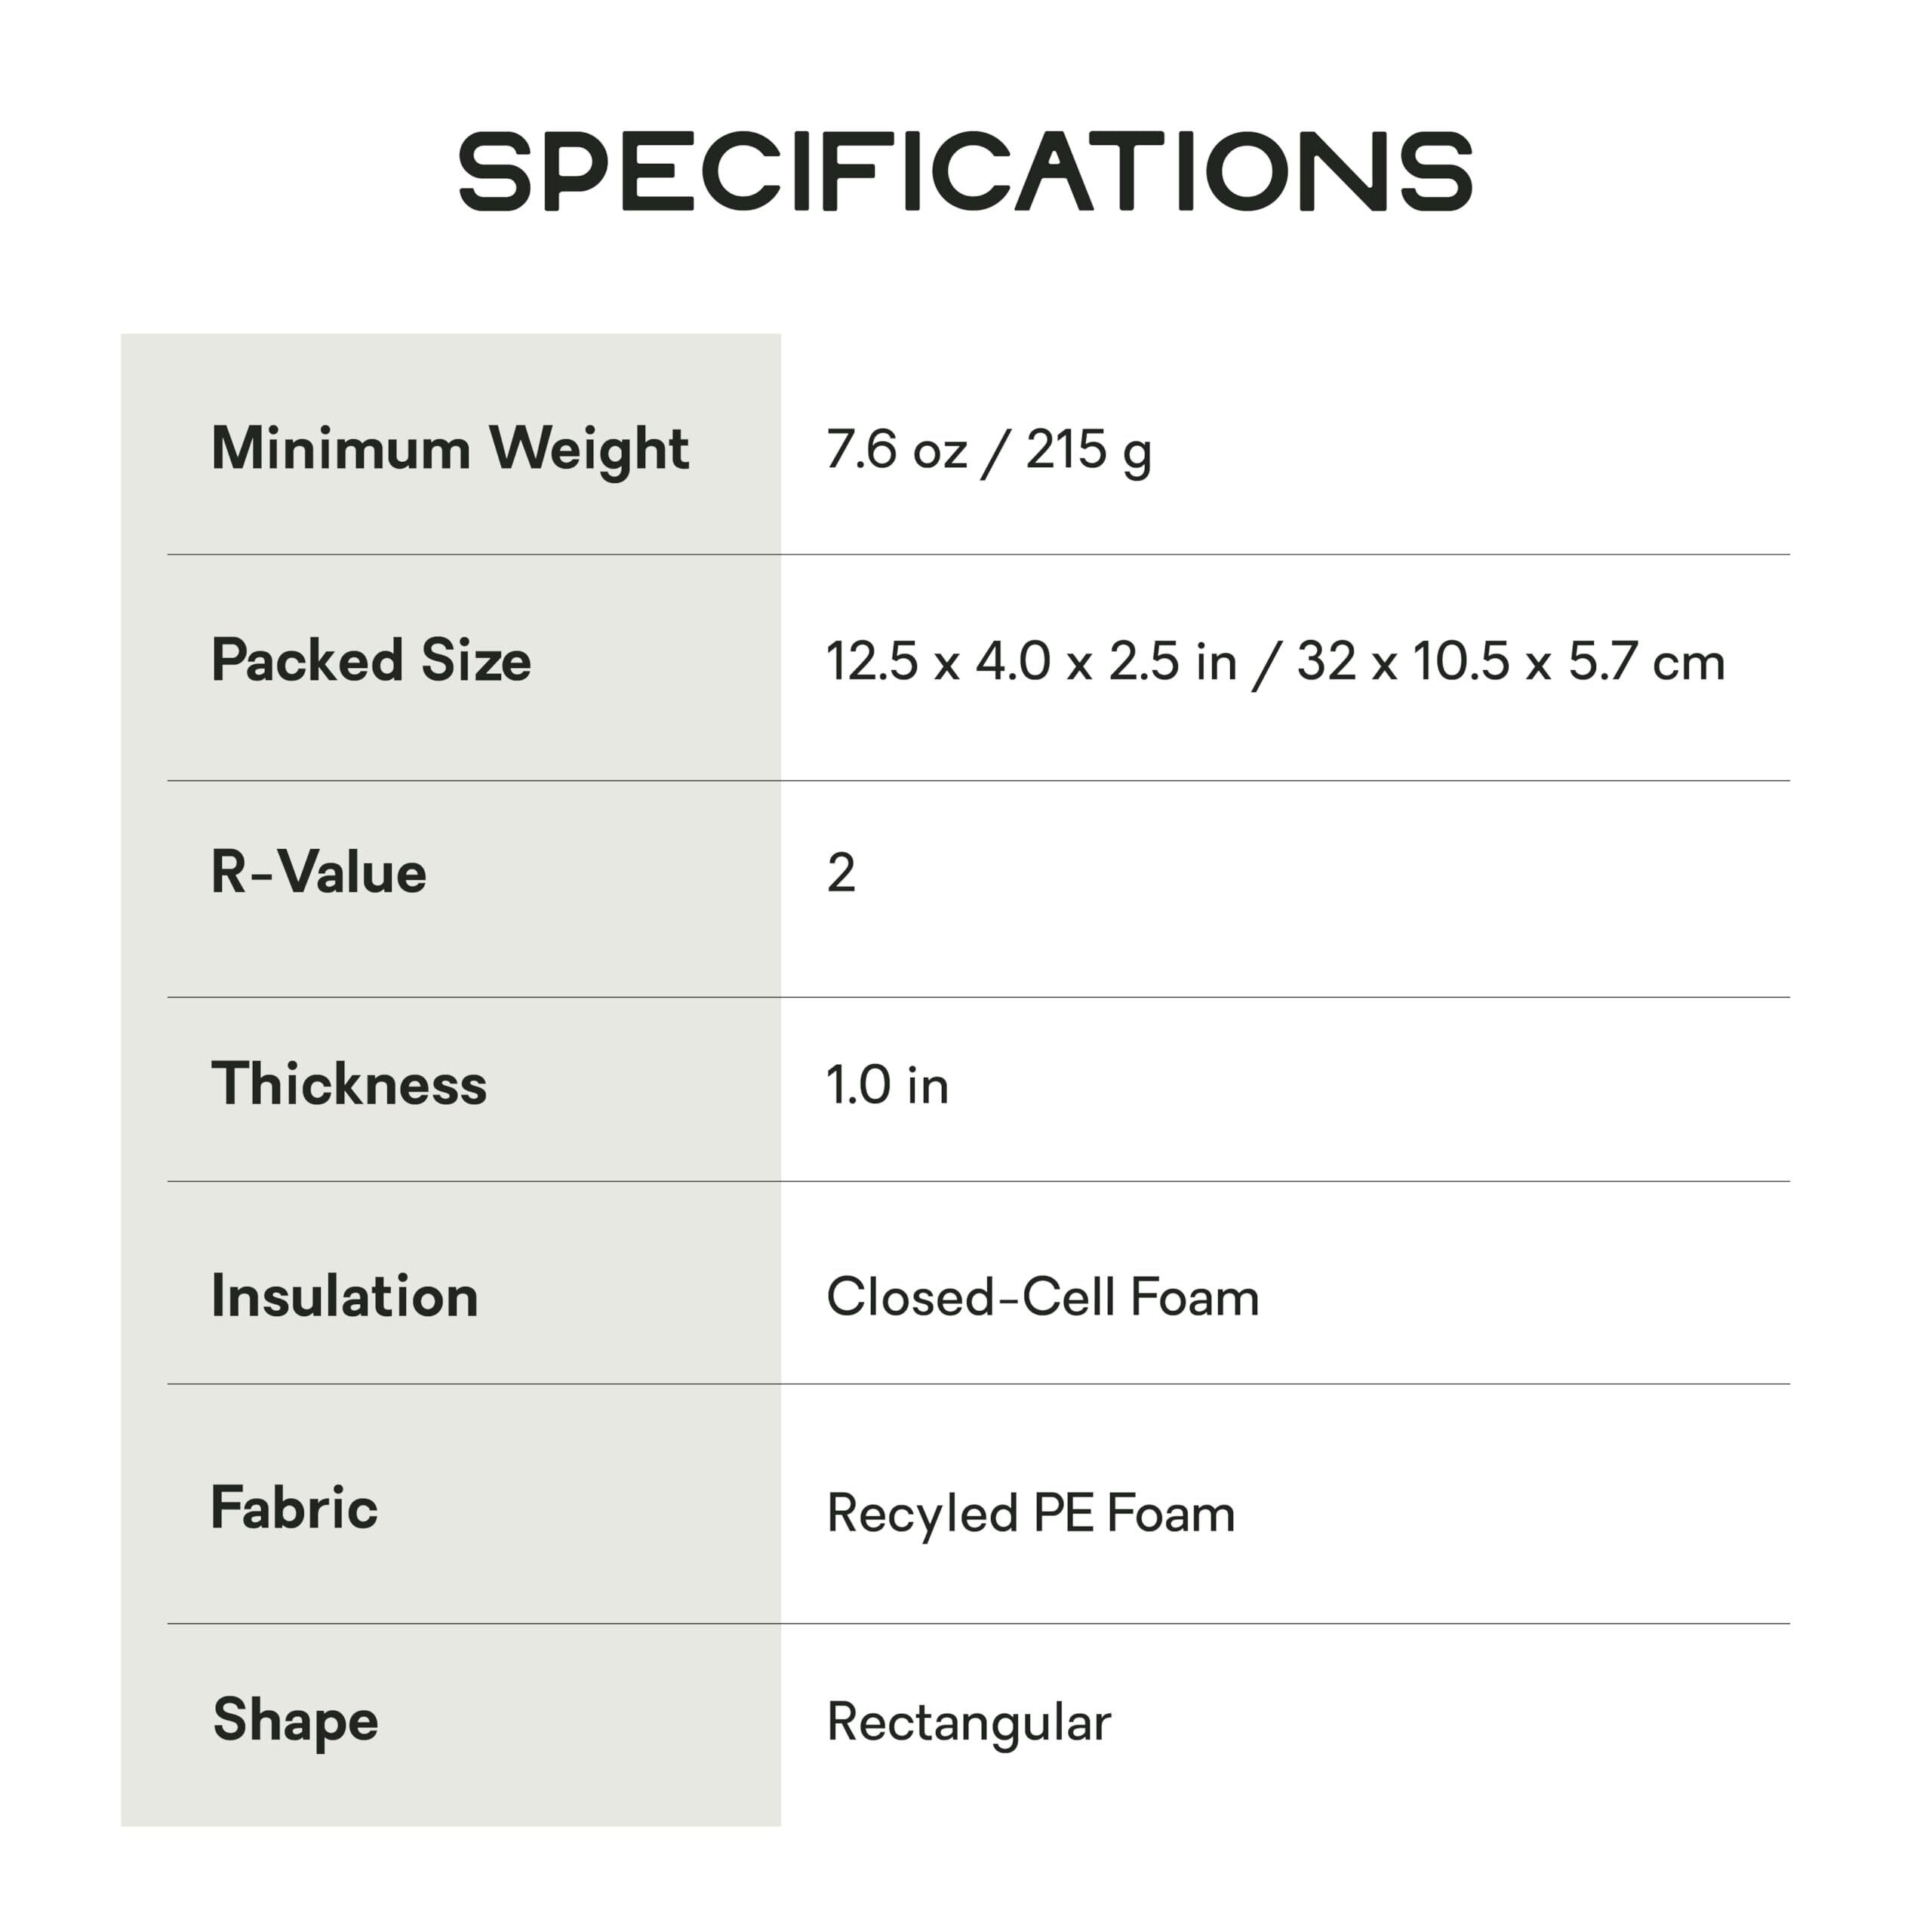1932x1932 pixels.
Task: Click the word Weight in Minimum Weight
Action: point(589,449)
